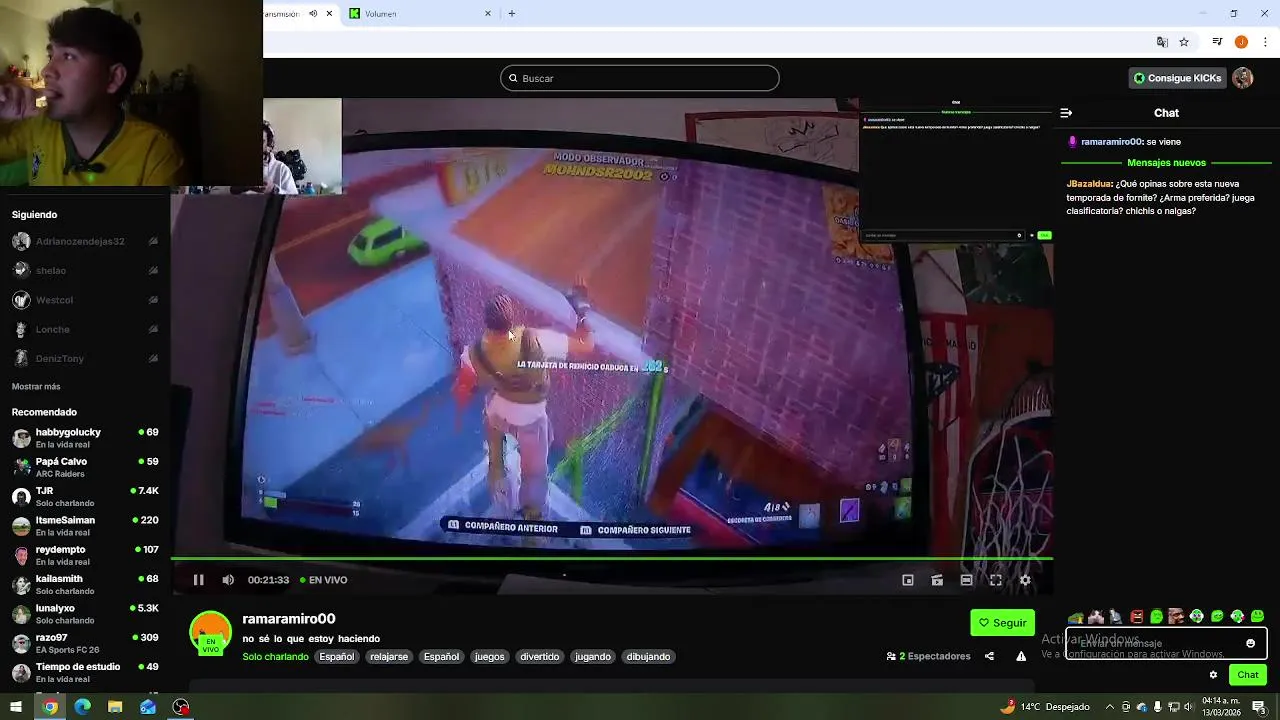Viewport: 1280px width, 720px height.
Task: Send the message with the green Chat button
Action: (x=1248, y=675)
